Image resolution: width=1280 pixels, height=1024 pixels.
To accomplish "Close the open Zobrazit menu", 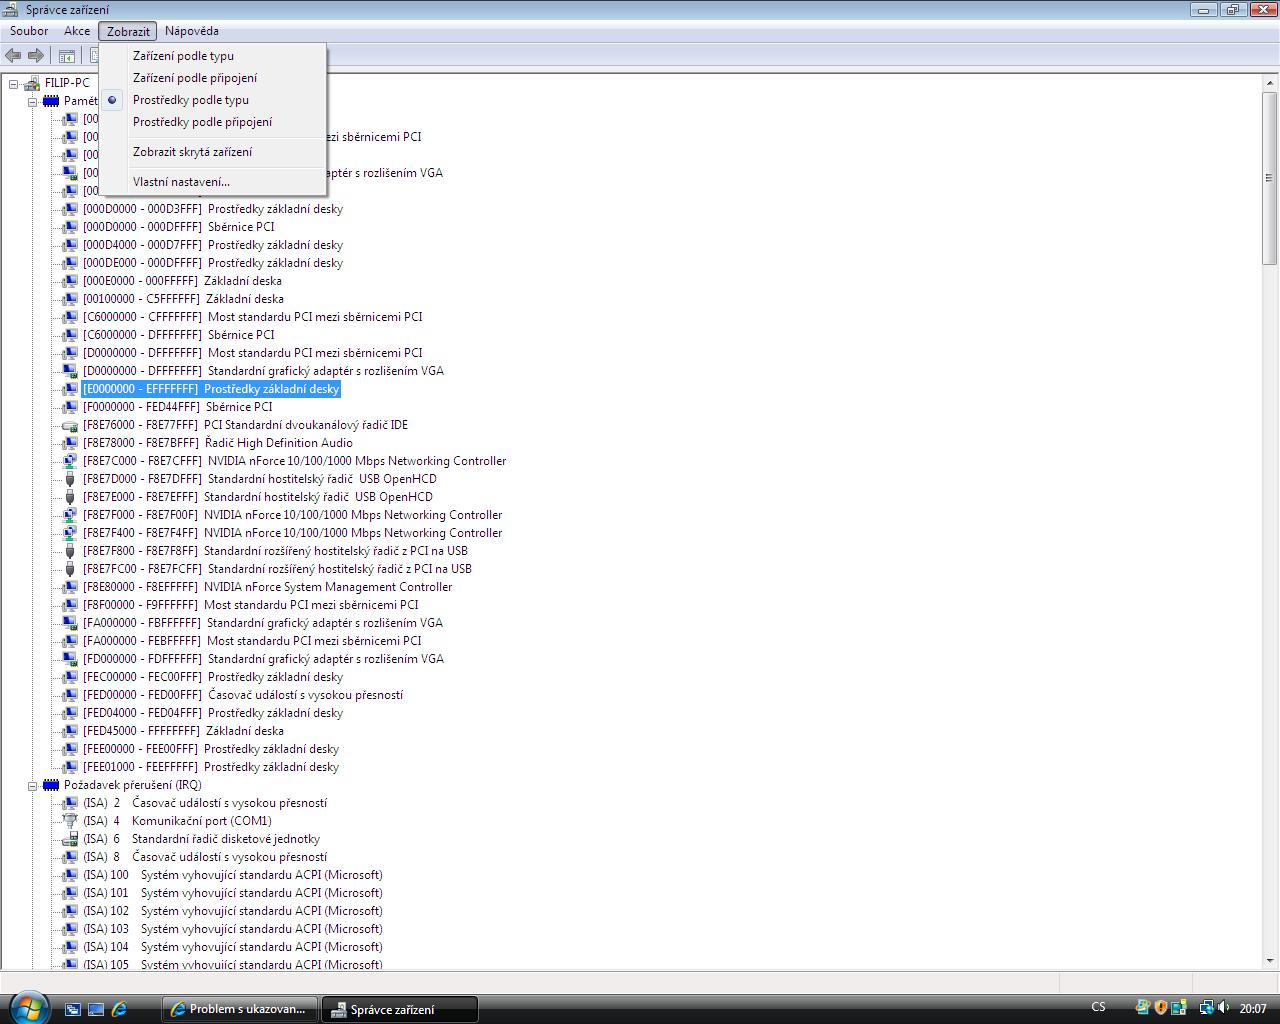I will [x=128, y=31].
